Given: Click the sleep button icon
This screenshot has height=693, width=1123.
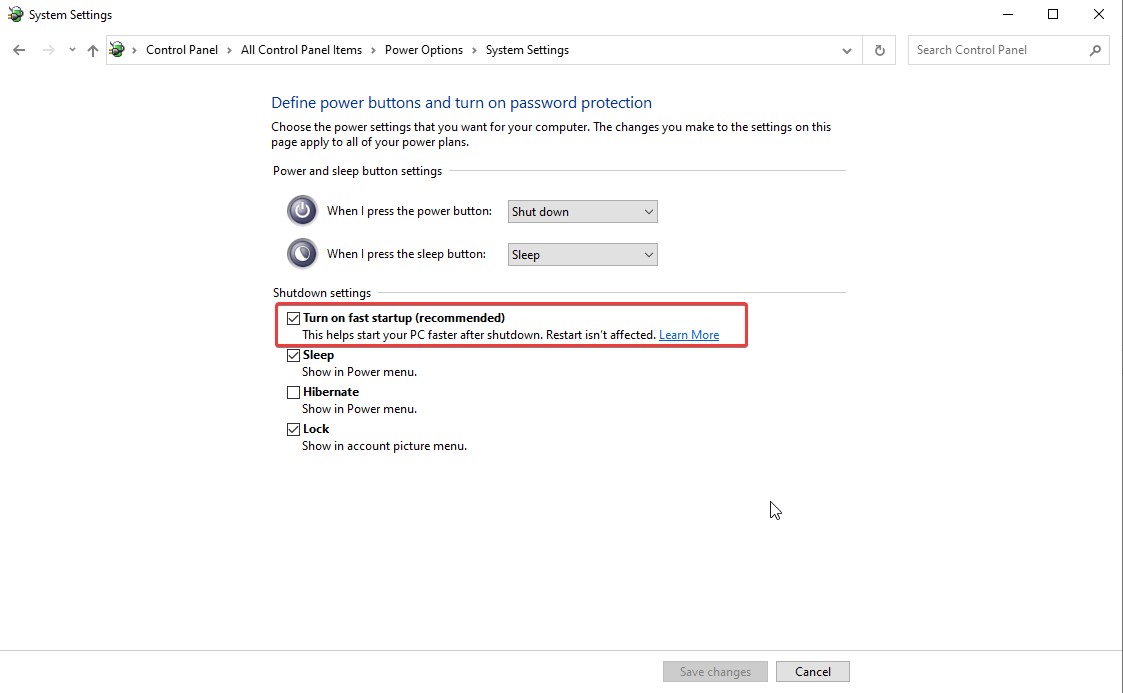Looking at the screenshot, I should [x=301, y=253].
